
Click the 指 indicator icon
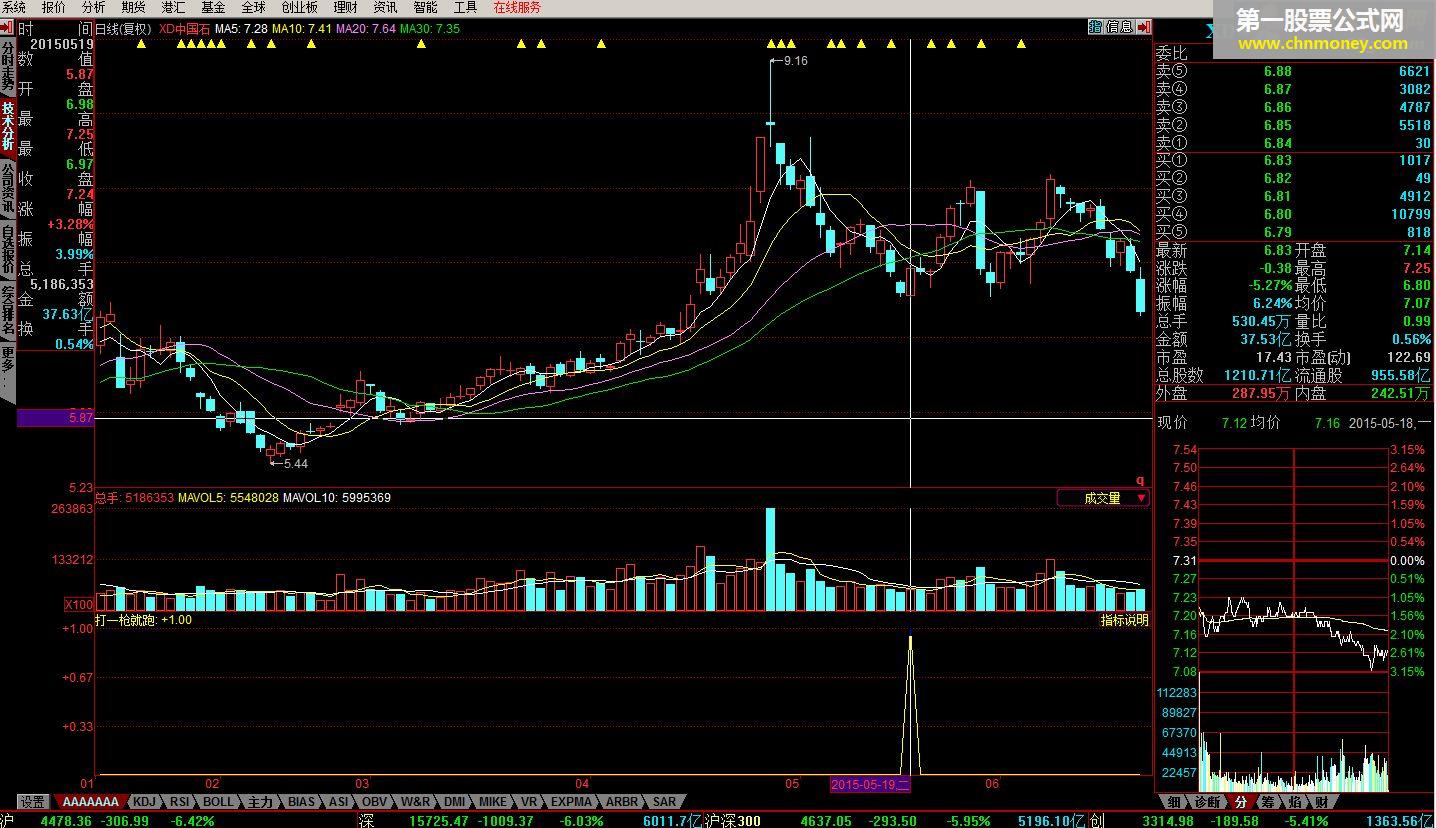click(x=1095, y=27)
